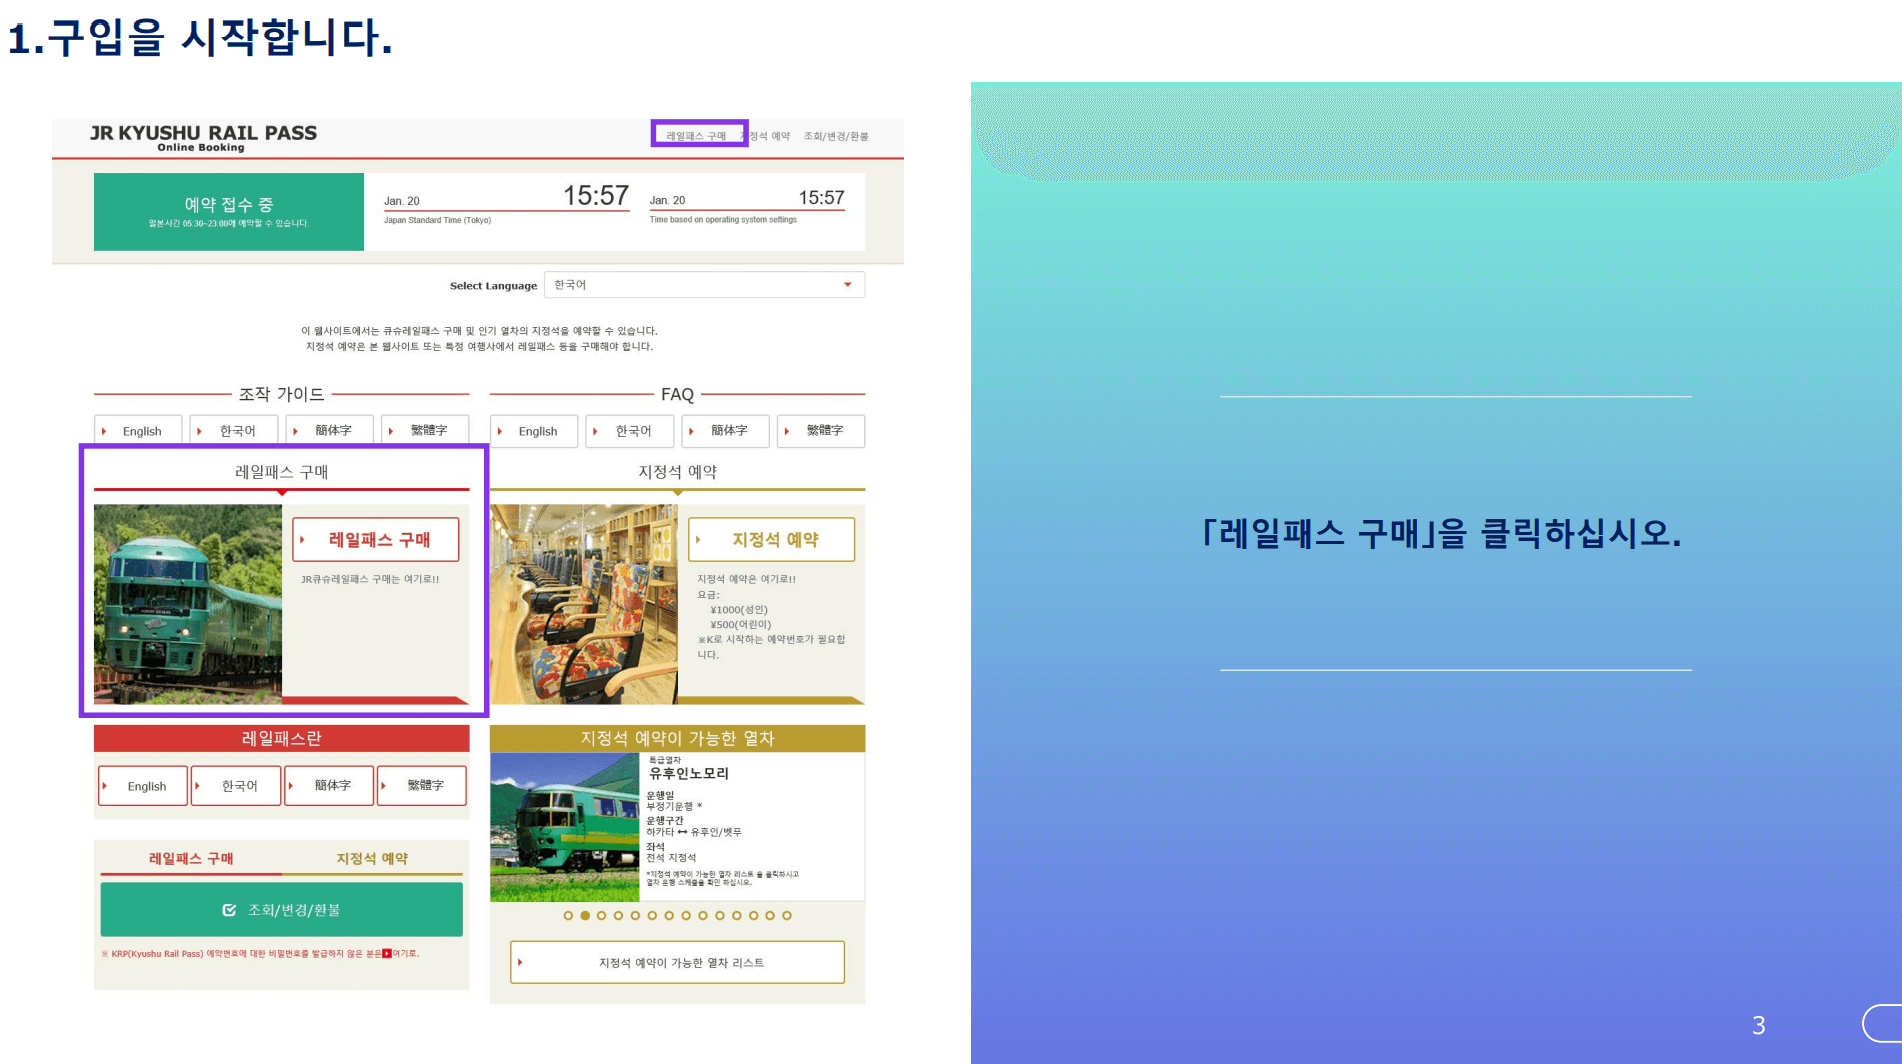Image resolution: width=1902 pixels, height=1064 pixels.
Task: Click the 지정석 예약이 가능한 열차 header
Action: tap(678, 739)
